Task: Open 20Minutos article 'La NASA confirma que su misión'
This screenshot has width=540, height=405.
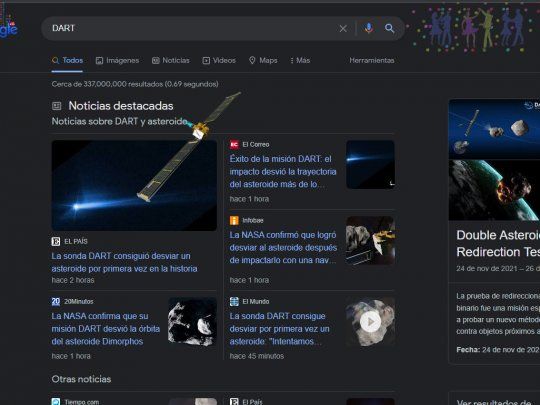Action: (106, 329)
